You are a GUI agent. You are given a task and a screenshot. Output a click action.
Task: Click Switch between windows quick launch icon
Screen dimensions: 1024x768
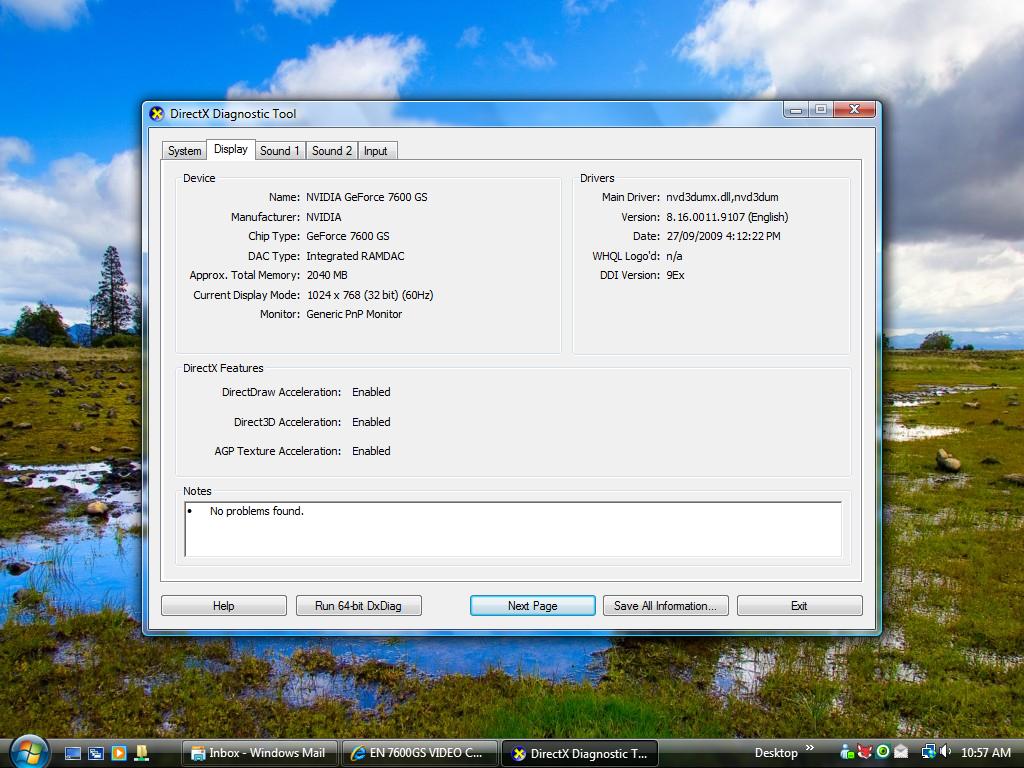pyautogui.click(x=96, y=753)
